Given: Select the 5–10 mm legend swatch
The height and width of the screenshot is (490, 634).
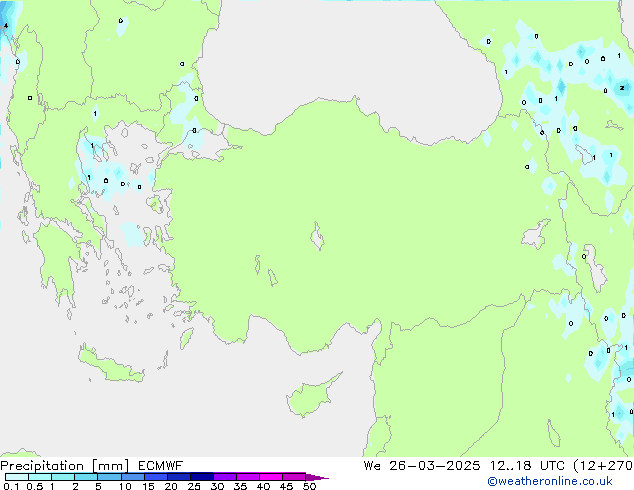Looking at the screenshot, I should coord(109,477).
